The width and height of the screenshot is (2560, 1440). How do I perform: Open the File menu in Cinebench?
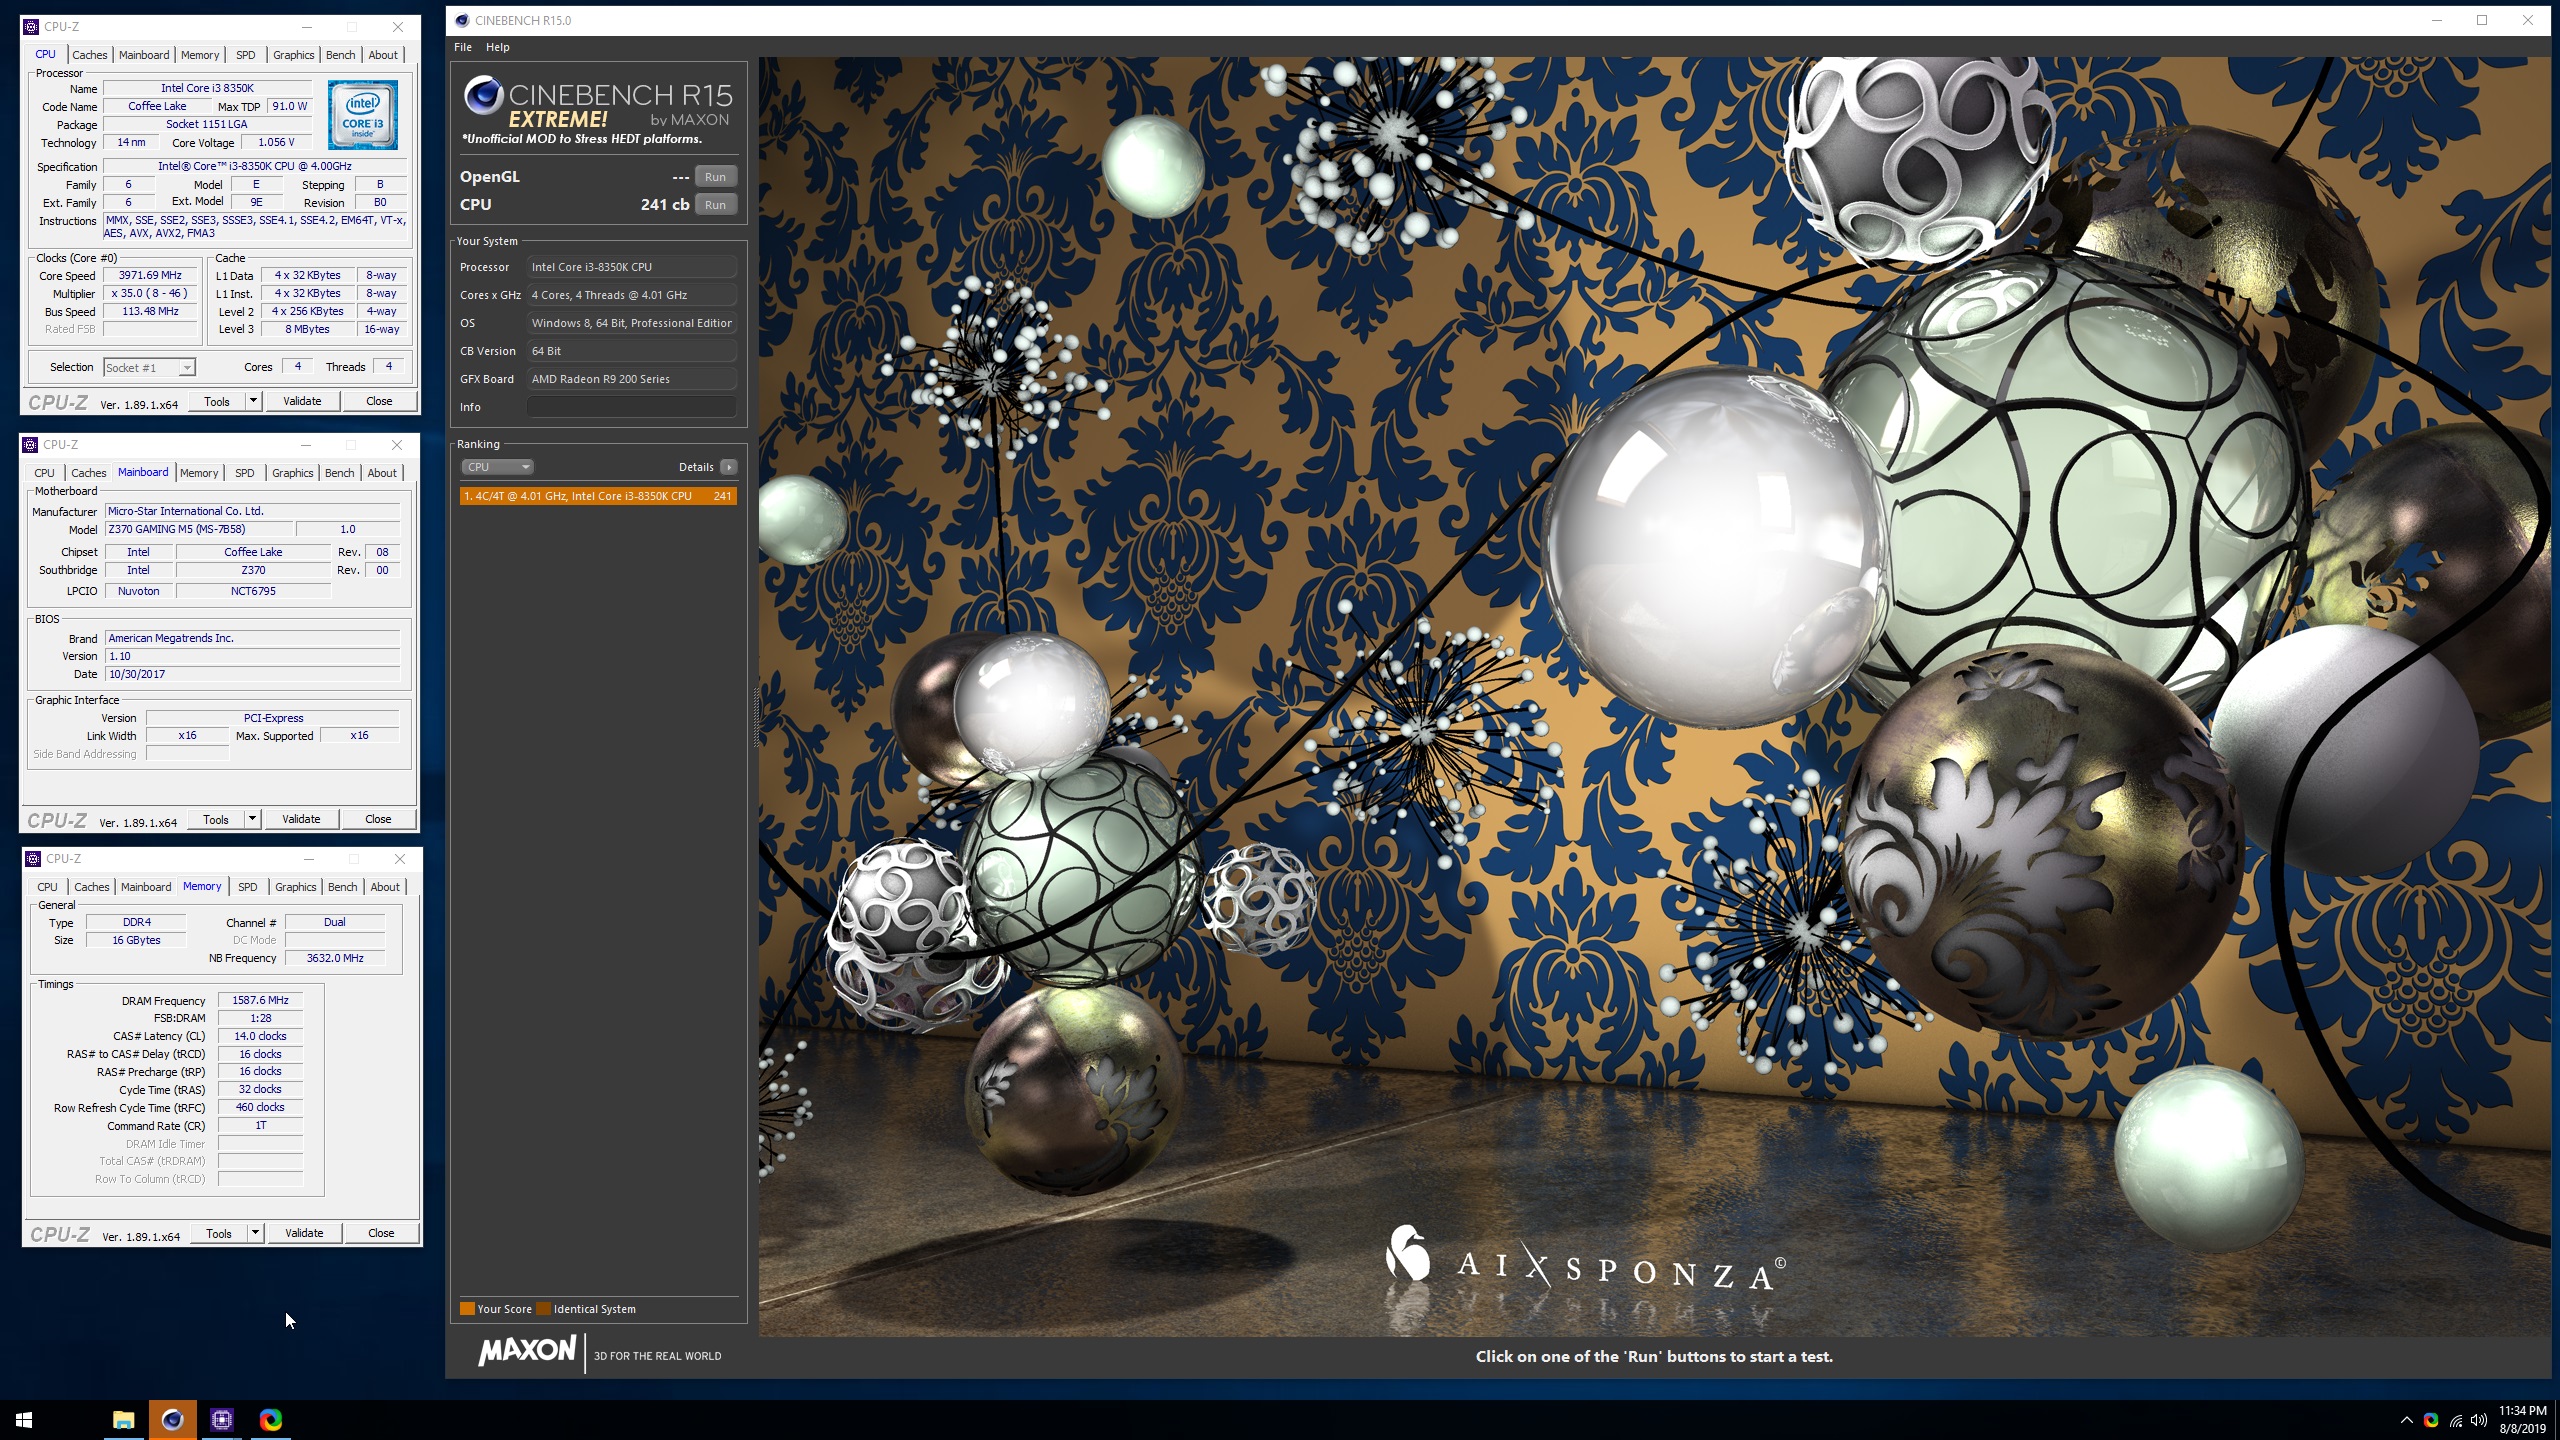coord(463,47)
